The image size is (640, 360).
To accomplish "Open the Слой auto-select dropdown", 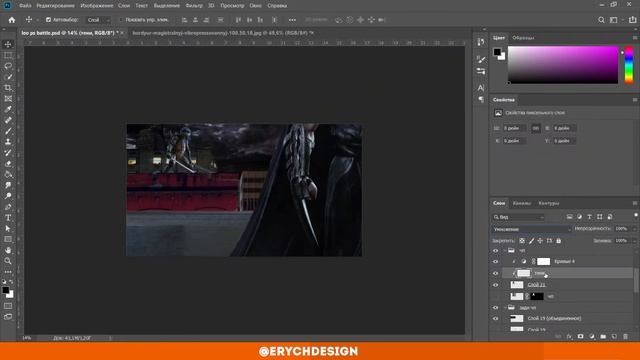I will 98,20.
